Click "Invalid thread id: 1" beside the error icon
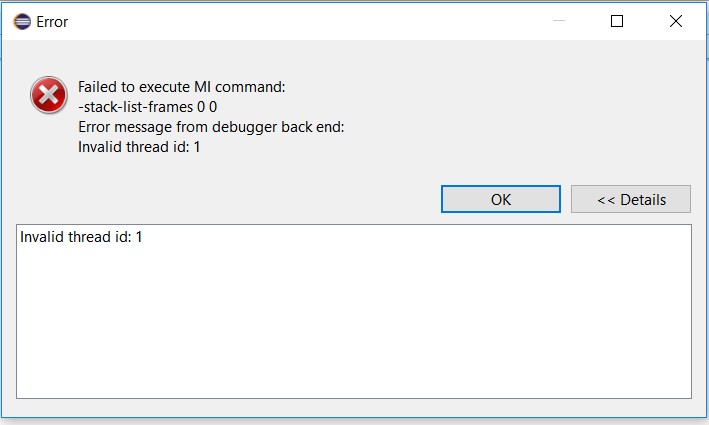The width and height of the screenshot is (709, 425). pyautogui.click(x=140, y=147)
